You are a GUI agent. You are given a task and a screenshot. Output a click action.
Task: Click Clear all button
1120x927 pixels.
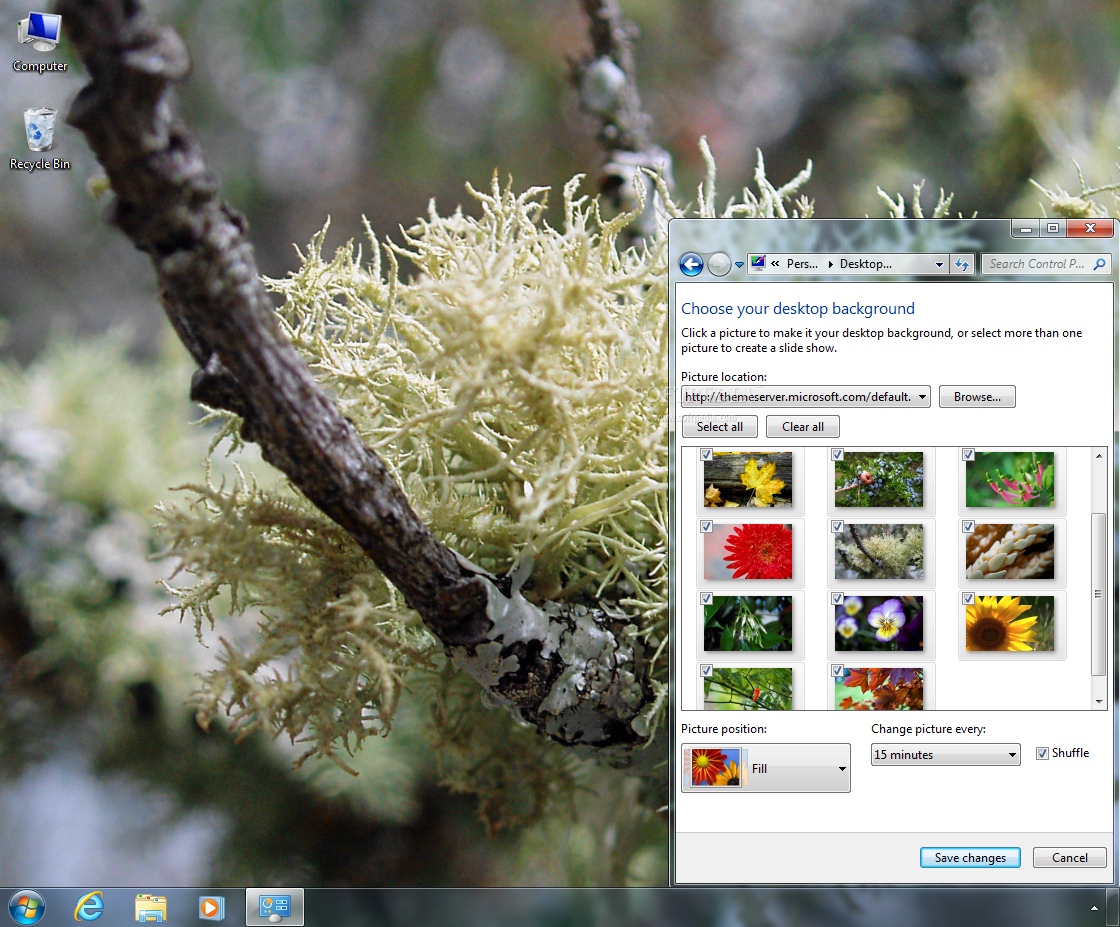click(x=803, y=426)
